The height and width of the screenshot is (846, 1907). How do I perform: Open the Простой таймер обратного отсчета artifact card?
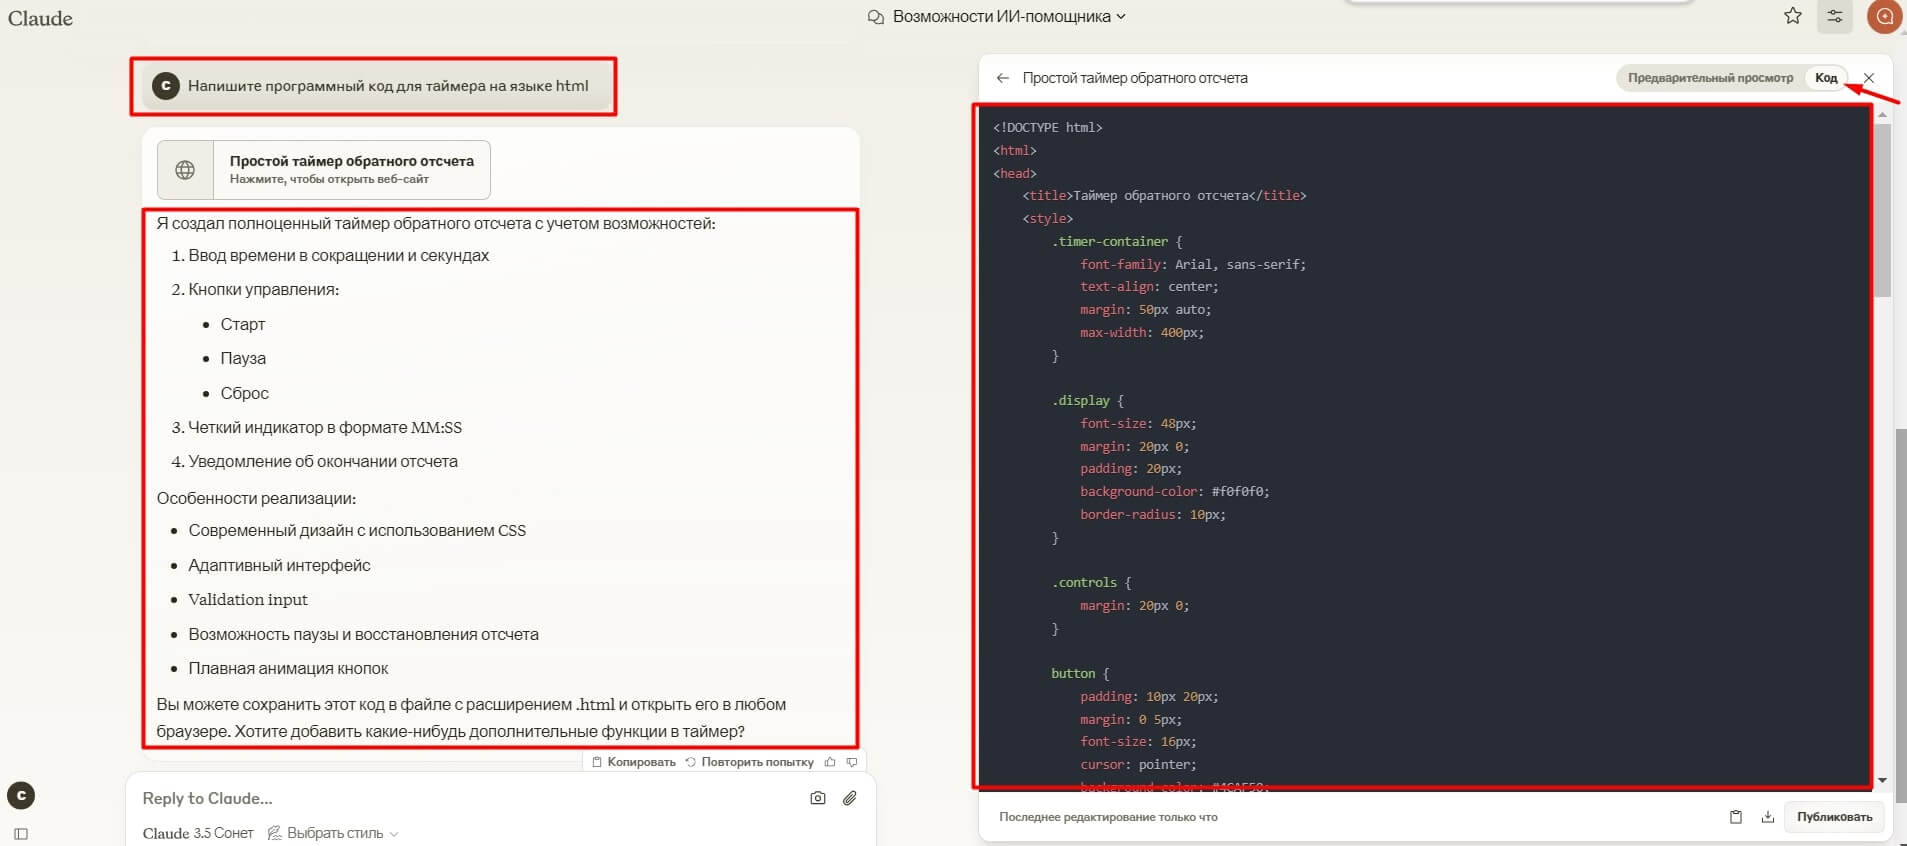pyautogui.click(x=323, y=170)
